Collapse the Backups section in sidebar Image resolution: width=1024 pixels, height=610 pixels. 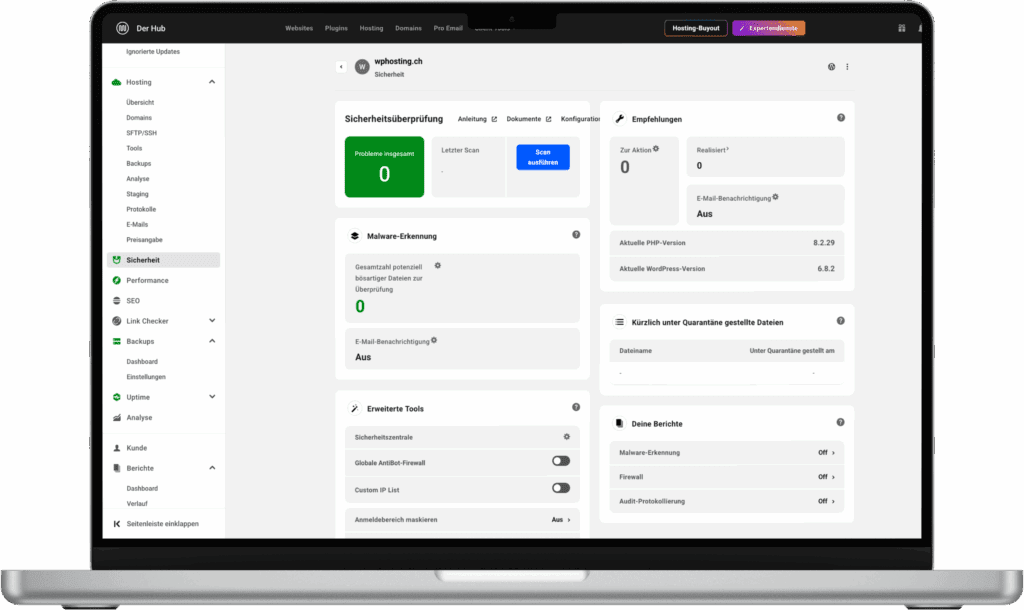tap(214, 341)
